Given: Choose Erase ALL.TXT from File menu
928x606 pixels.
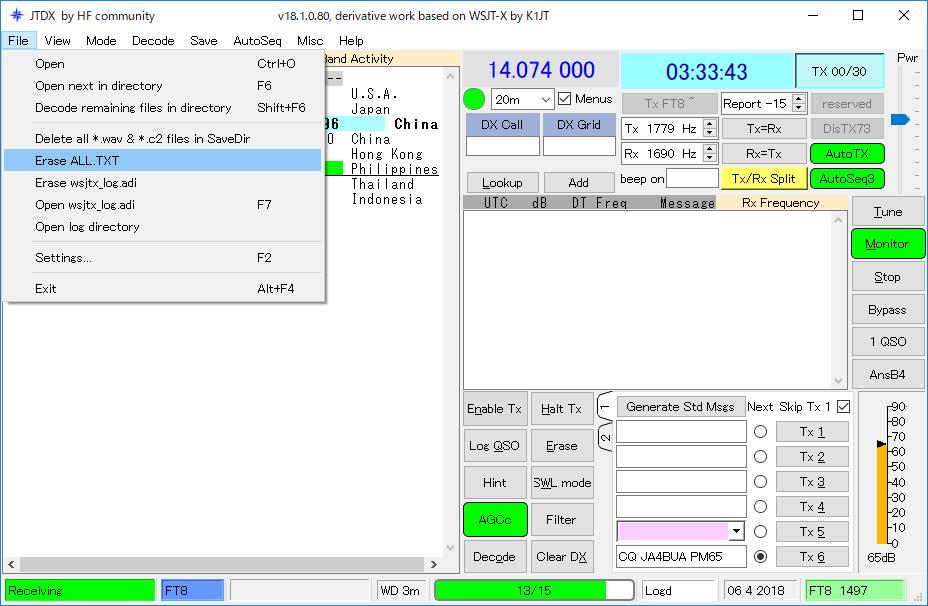Looking at the screenshot, I should point(163,160).
